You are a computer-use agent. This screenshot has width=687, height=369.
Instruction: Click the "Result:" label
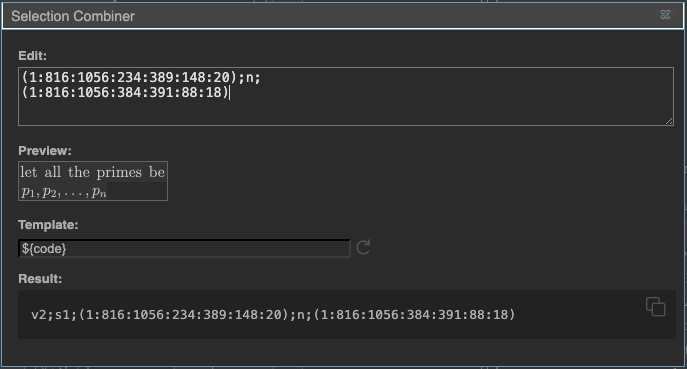click(40, 279)
